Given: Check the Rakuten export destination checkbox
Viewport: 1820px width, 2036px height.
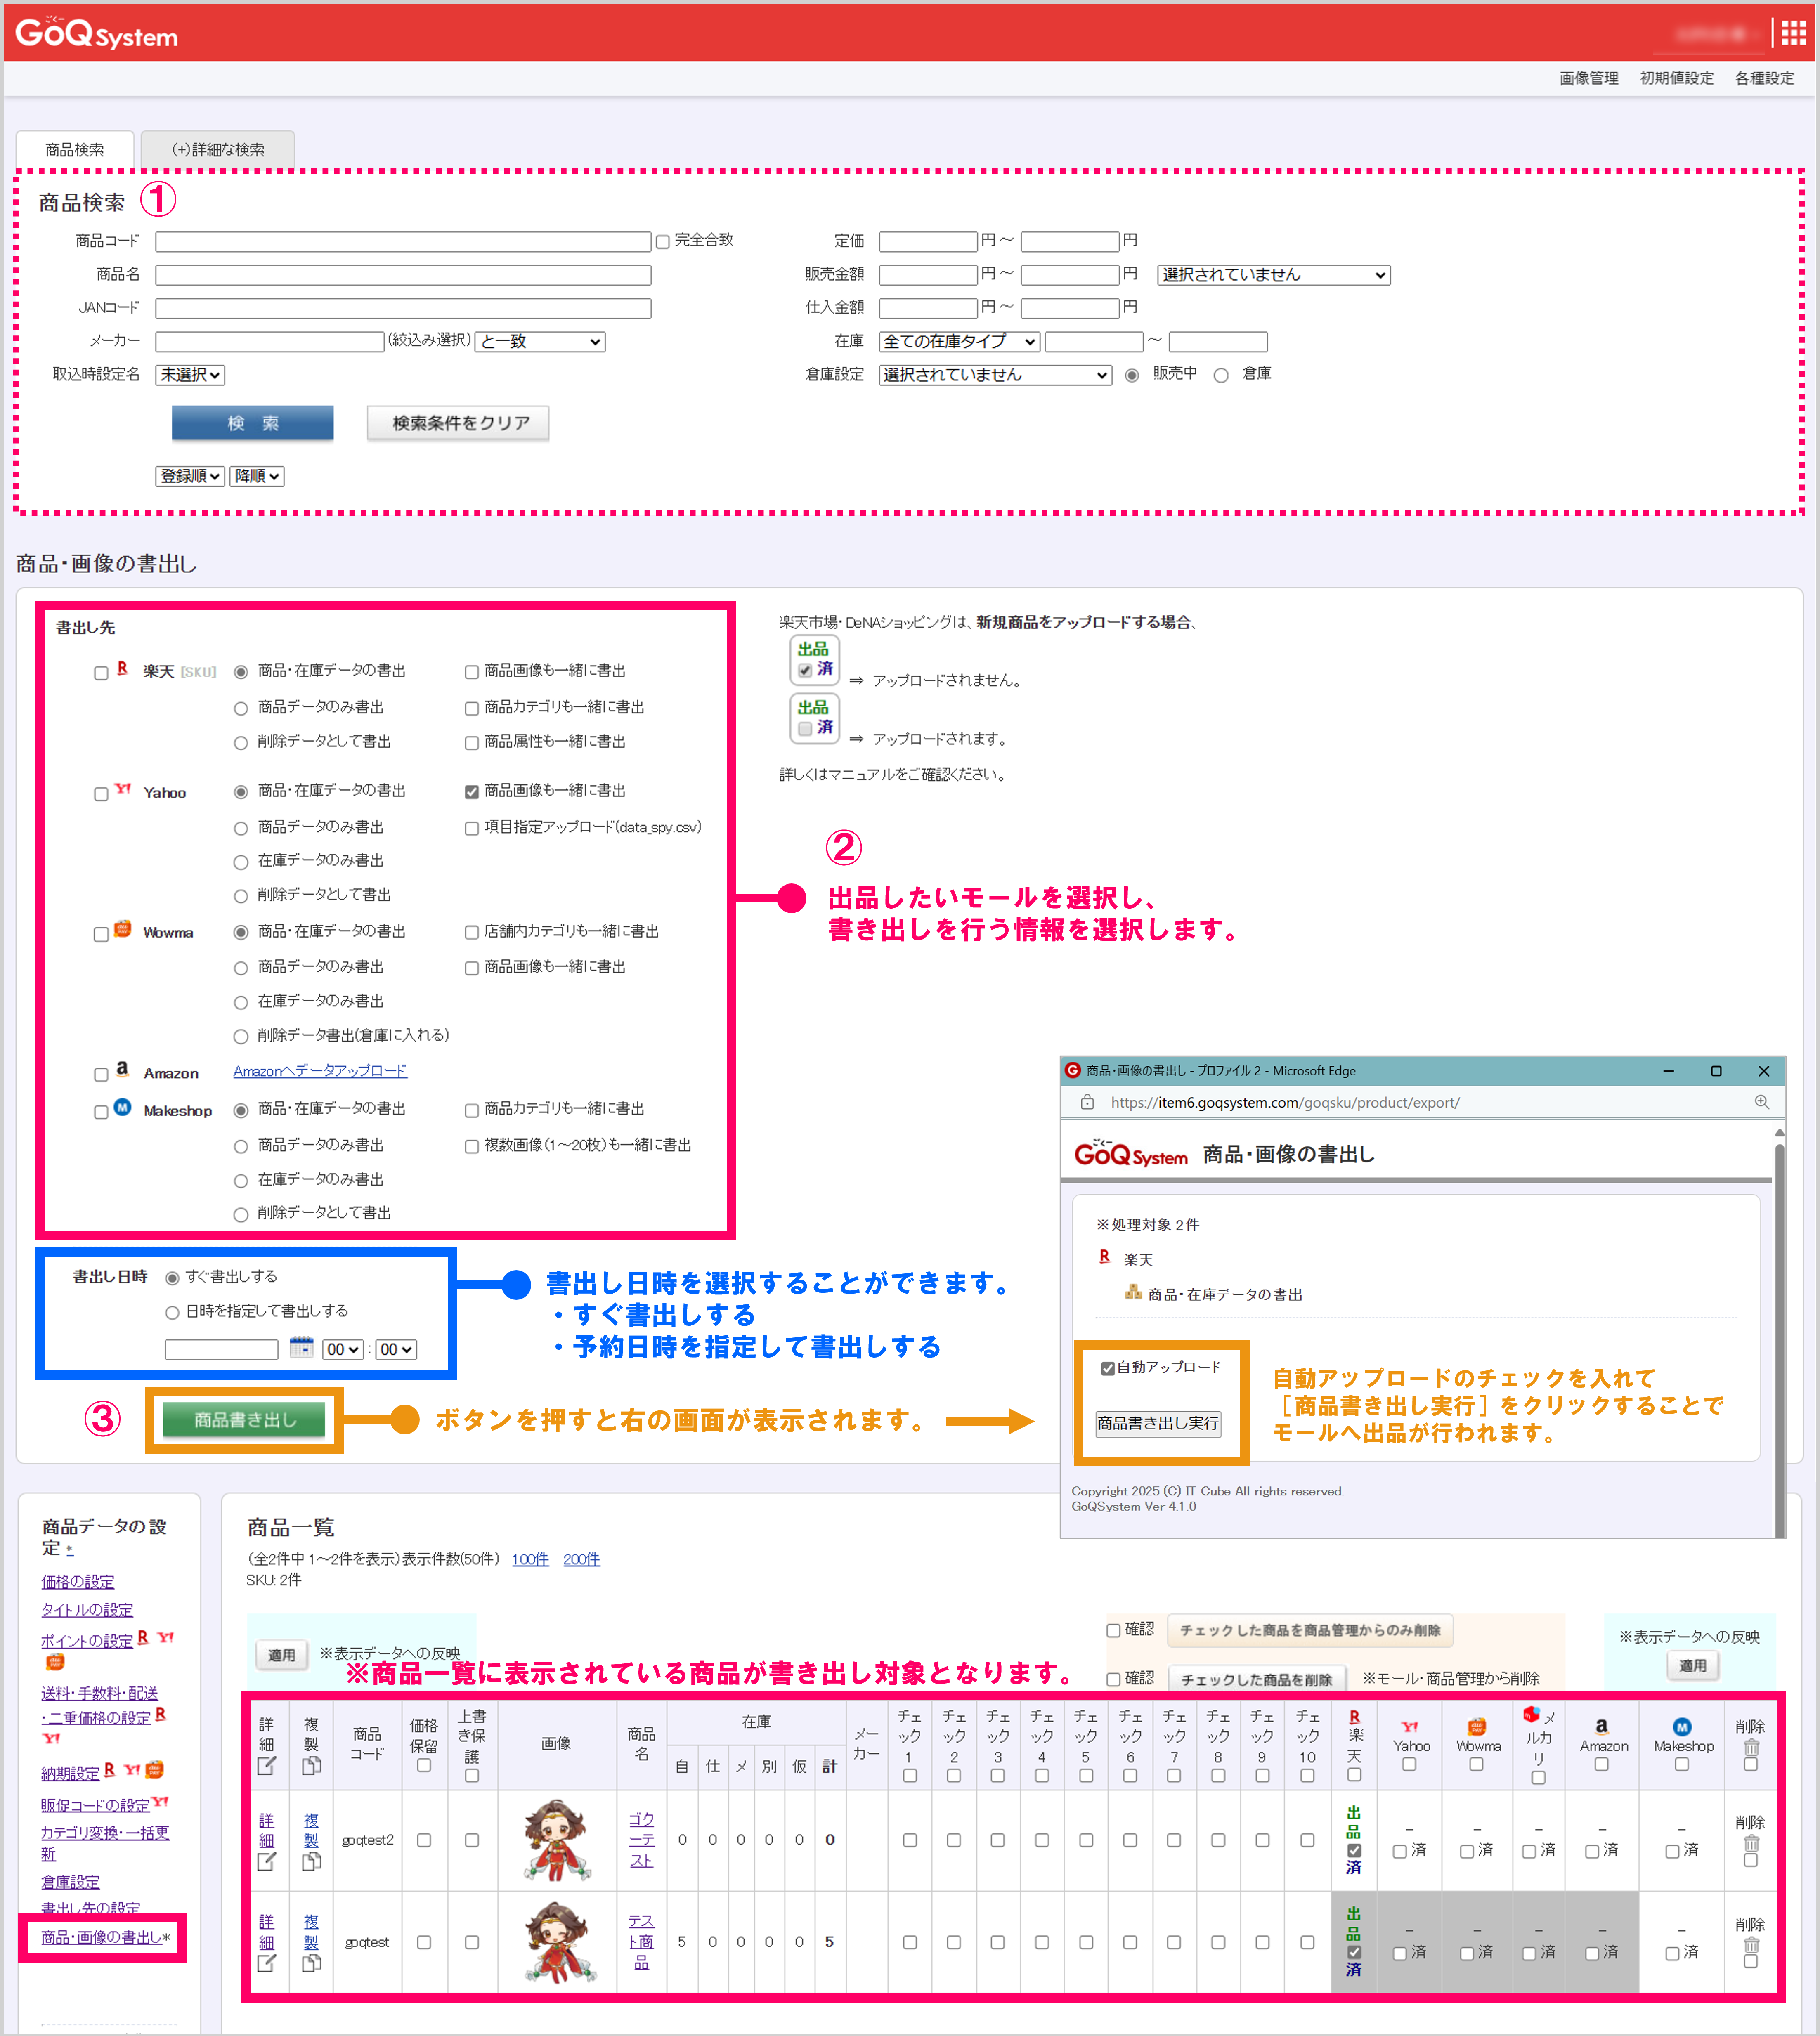Looking at the screenshot, I should 101,673.
